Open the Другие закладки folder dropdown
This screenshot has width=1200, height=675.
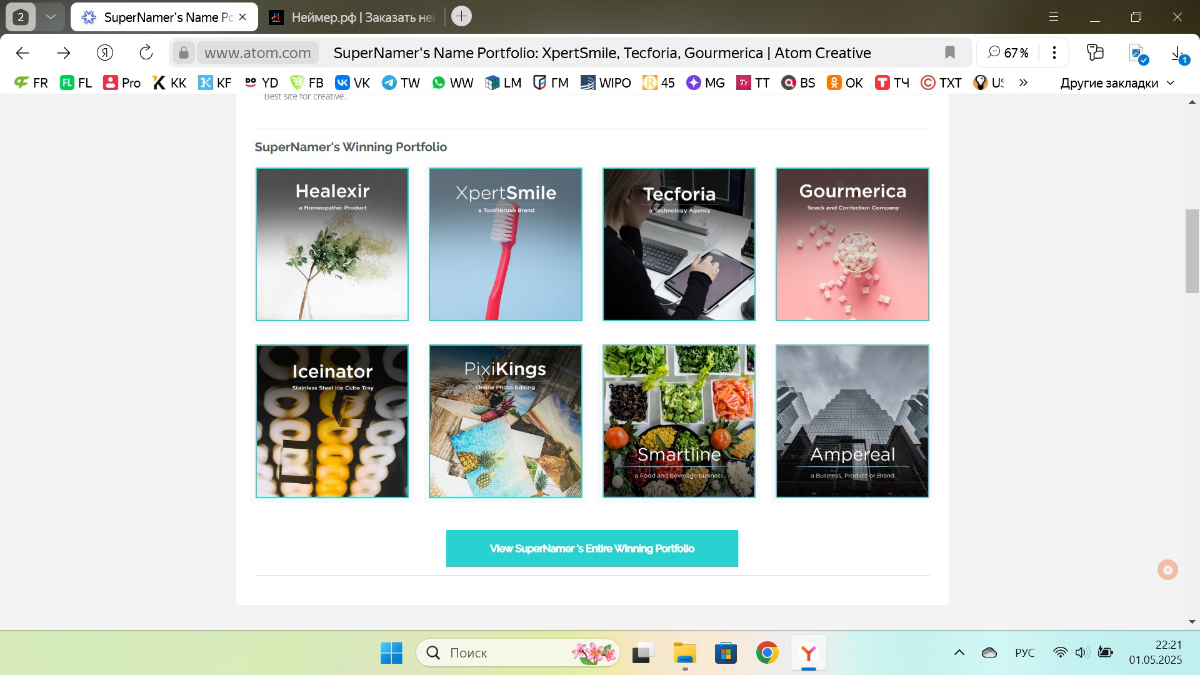point(1117,83)
